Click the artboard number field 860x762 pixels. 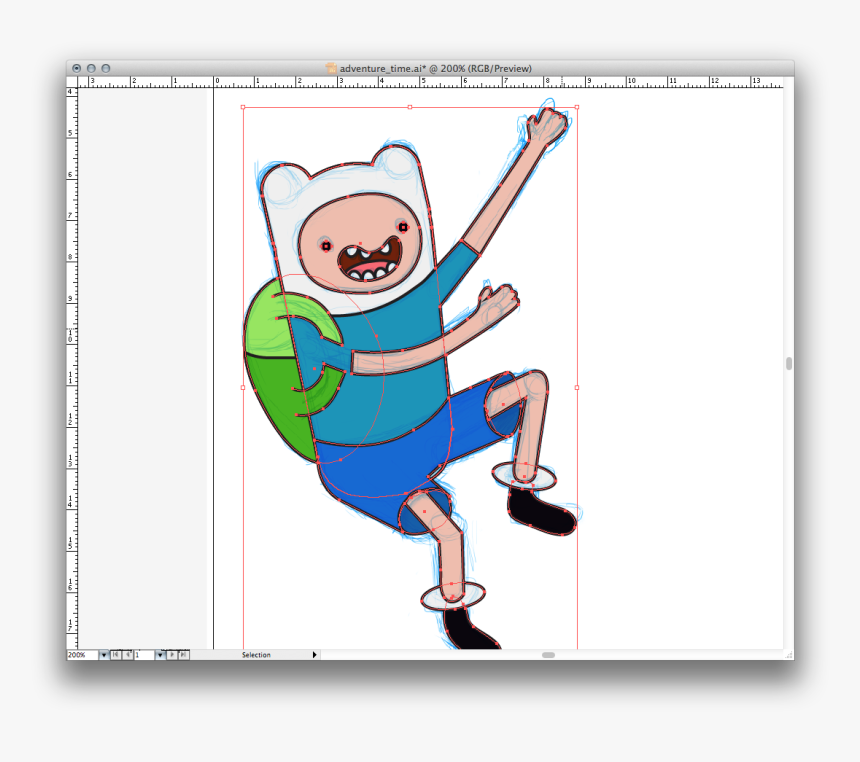coord(144,655)
